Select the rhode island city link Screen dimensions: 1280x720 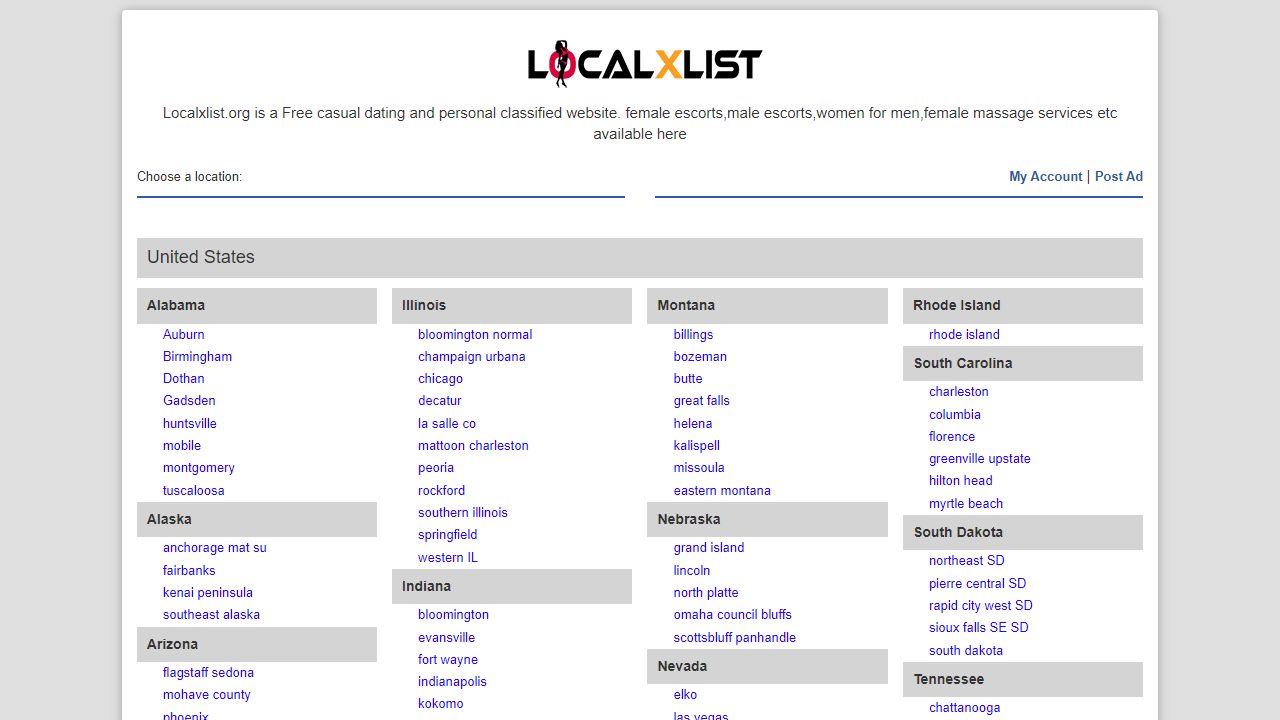[964, 334]
